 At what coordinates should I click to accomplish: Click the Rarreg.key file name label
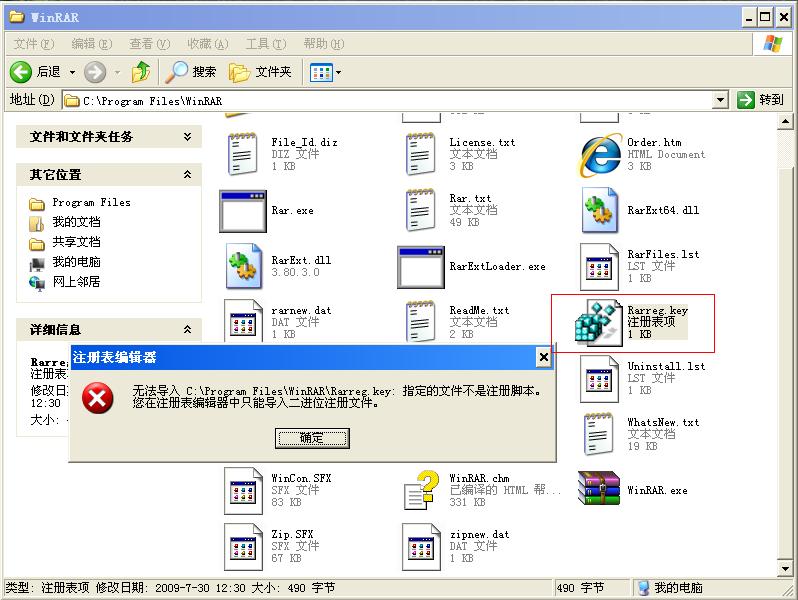[657, 310]
